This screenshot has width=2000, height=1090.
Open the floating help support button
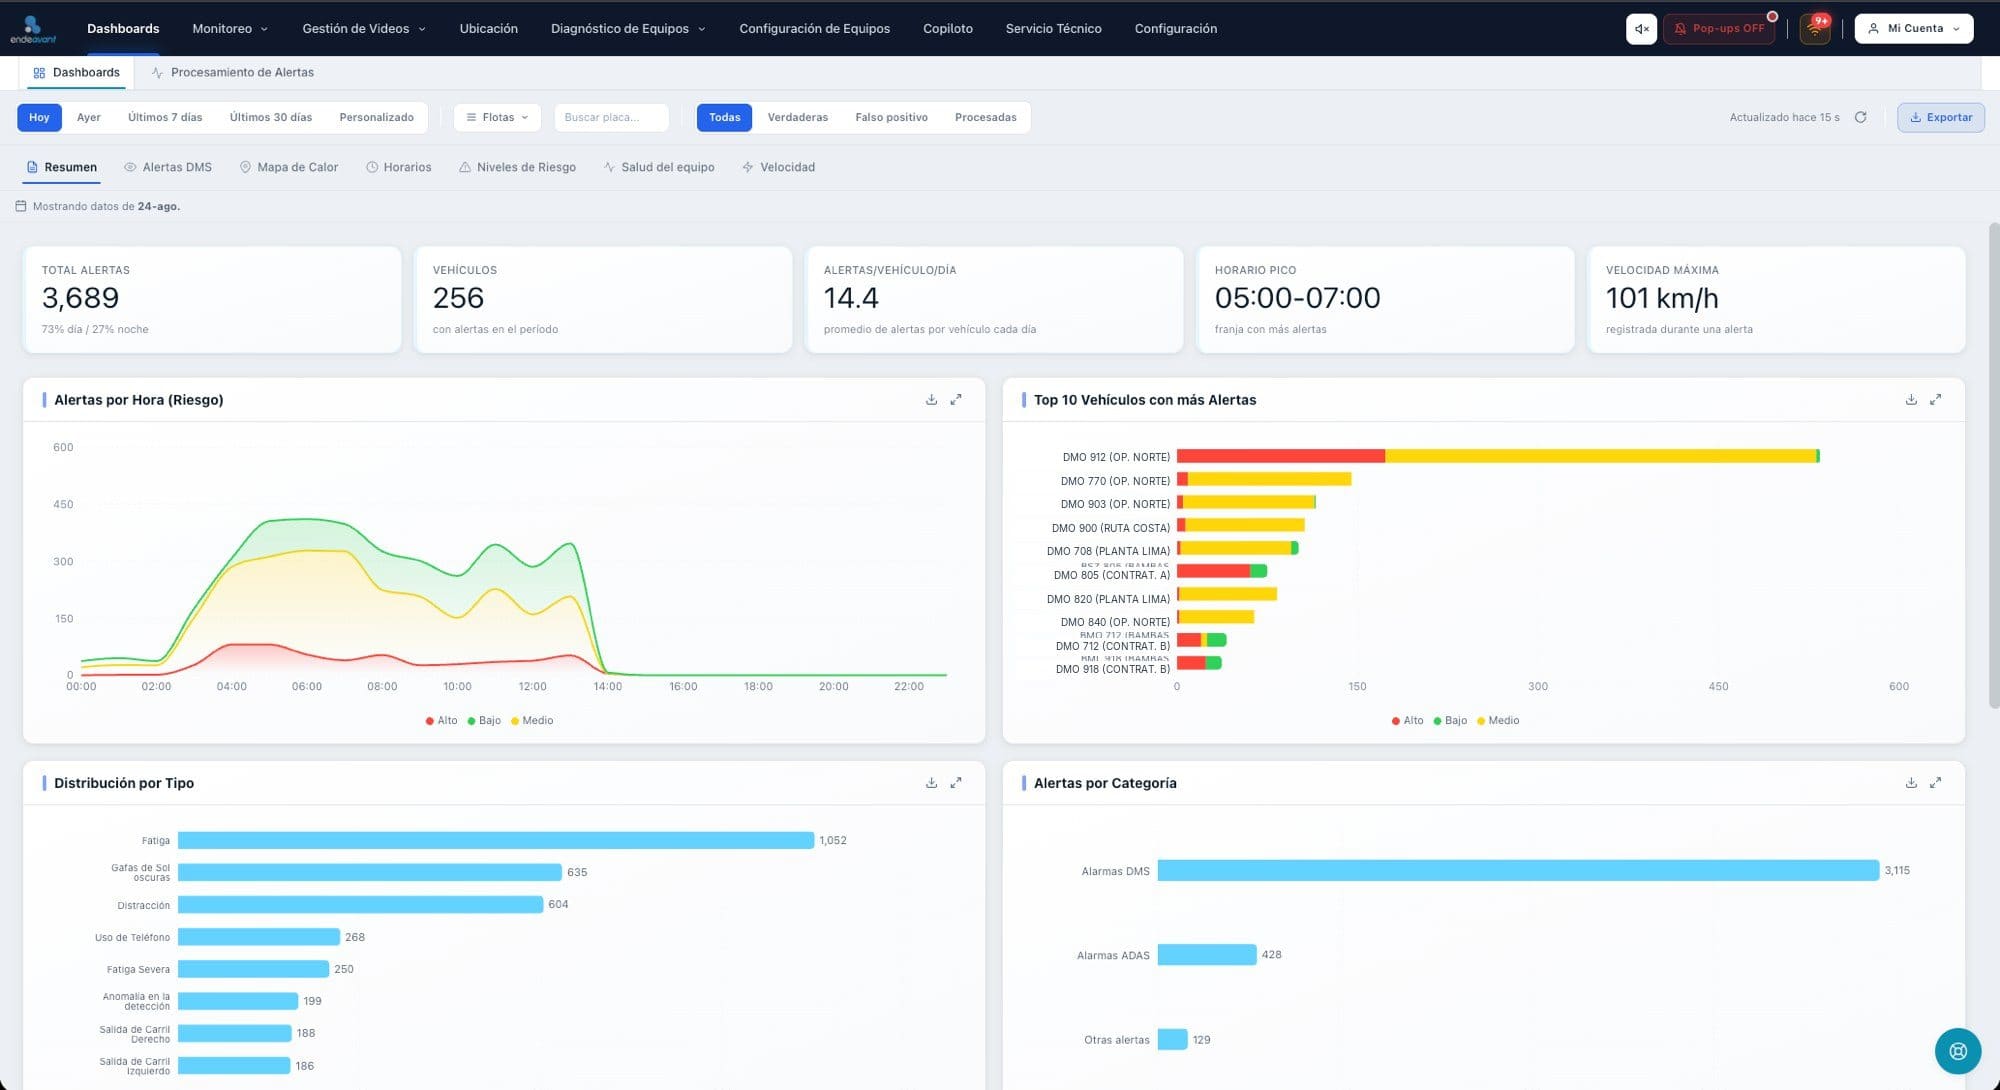coord(1957,1051)
